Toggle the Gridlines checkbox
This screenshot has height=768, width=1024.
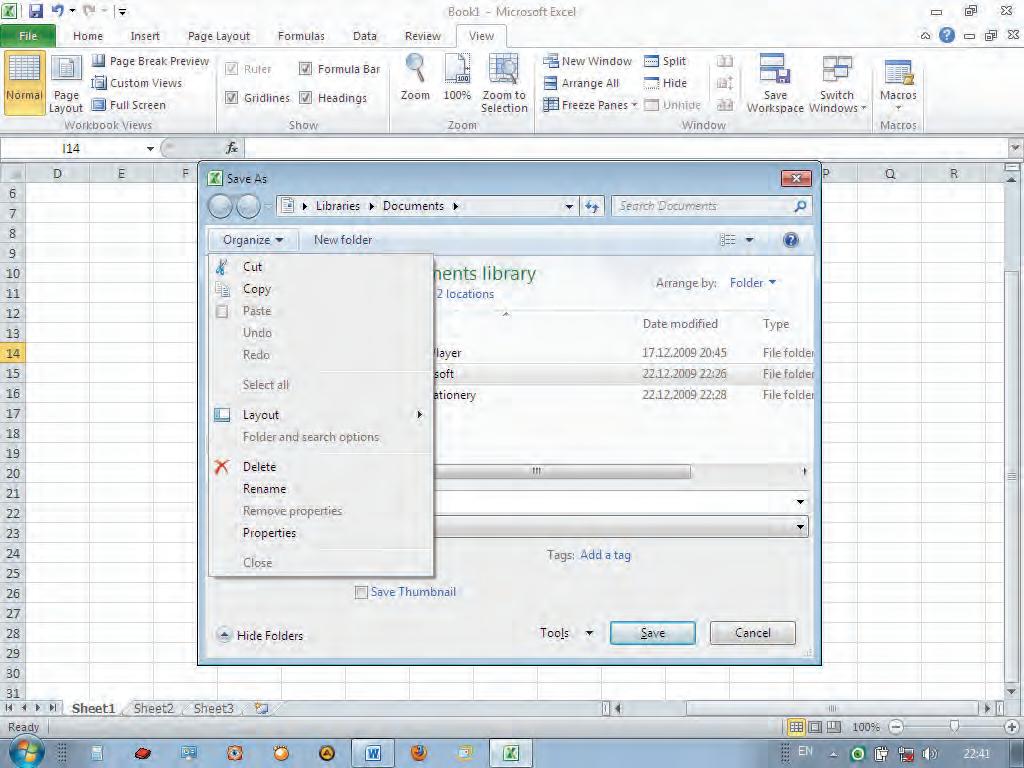point(231,98)
